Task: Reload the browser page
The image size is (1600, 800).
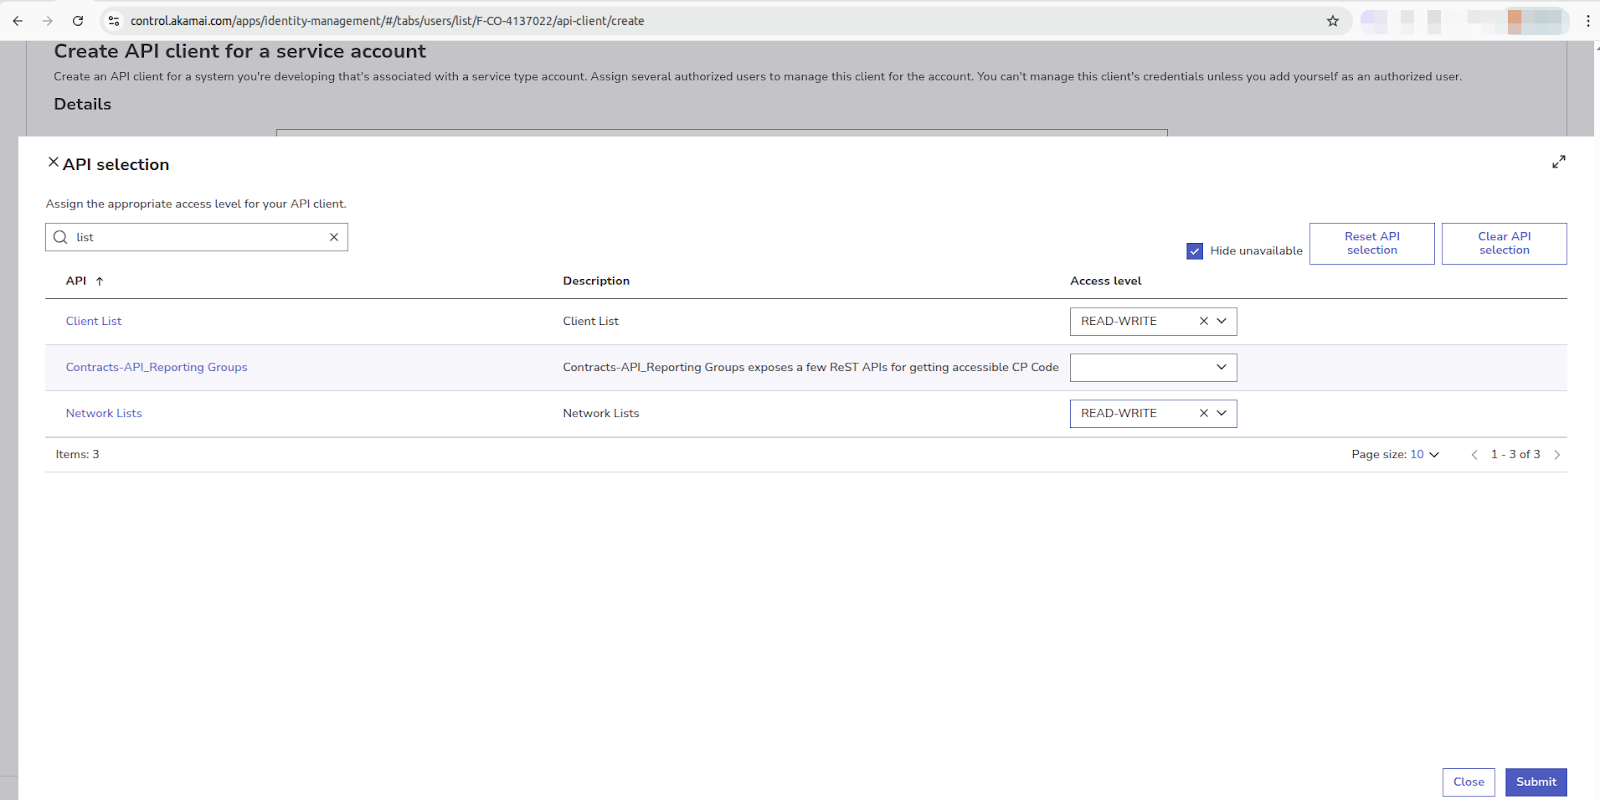Action: 78,21
